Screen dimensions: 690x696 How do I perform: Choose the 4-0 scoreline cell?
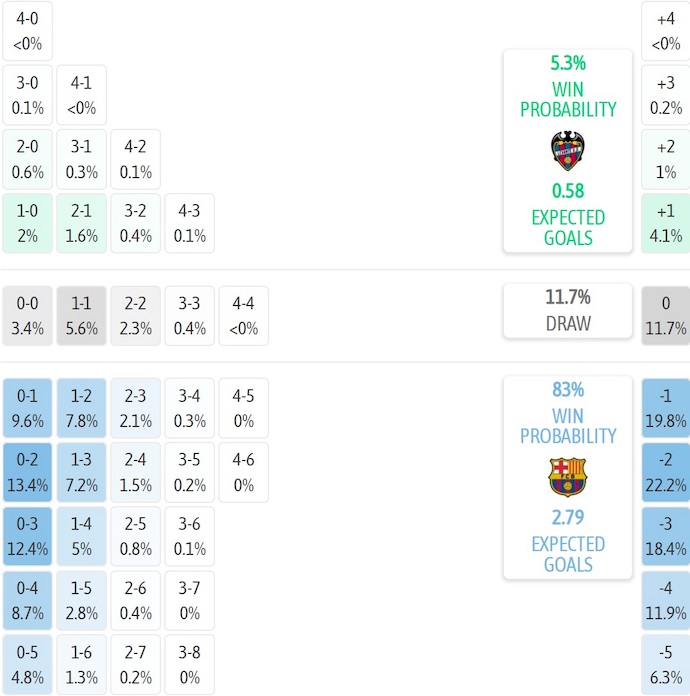click(x=28, y=31)
